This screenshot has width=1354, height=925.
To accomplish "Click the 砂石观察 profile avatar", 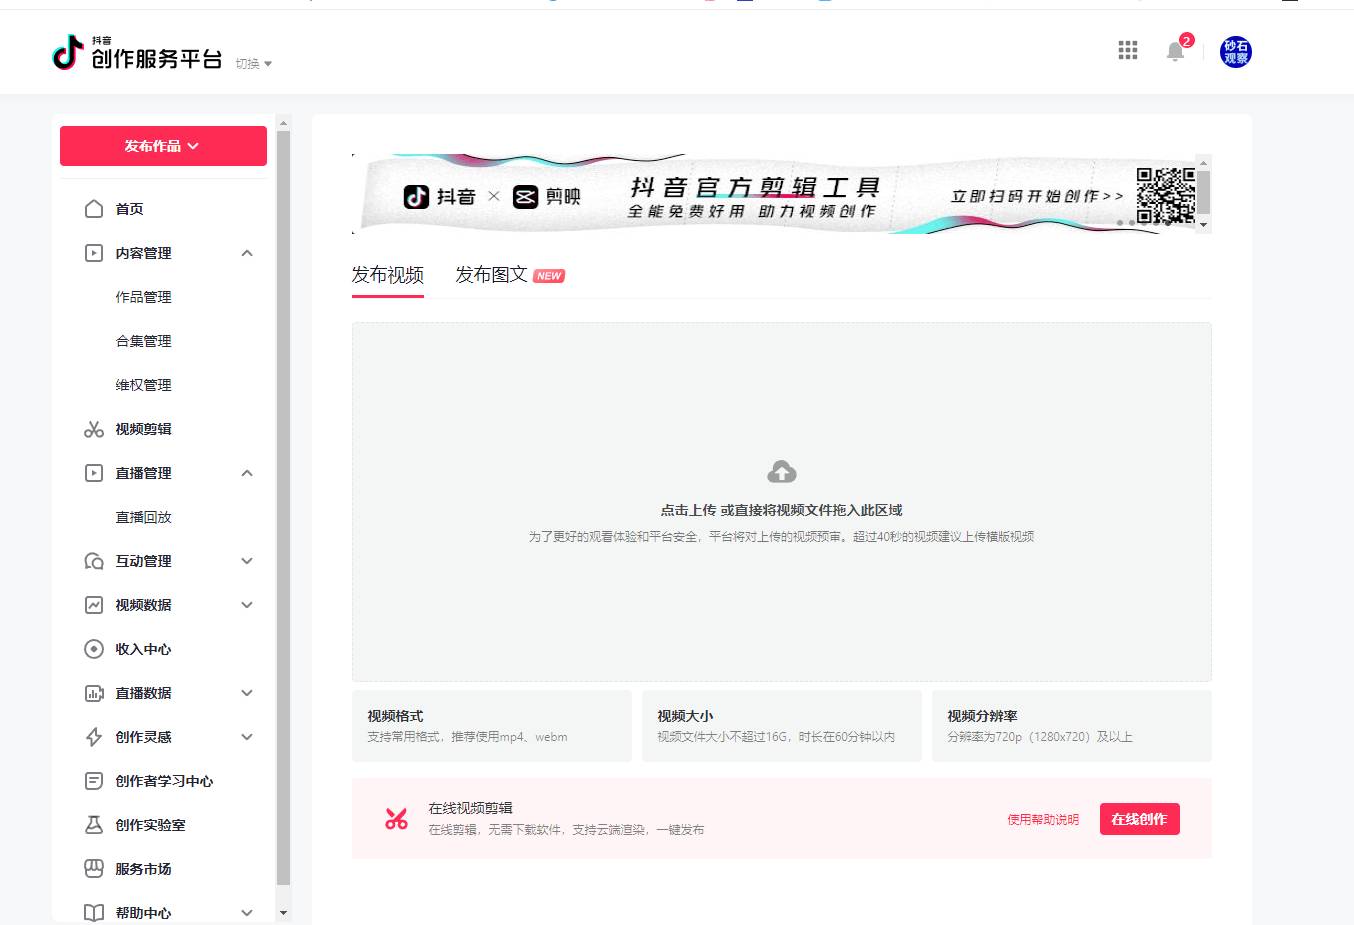I will (x=1235, y=51).
